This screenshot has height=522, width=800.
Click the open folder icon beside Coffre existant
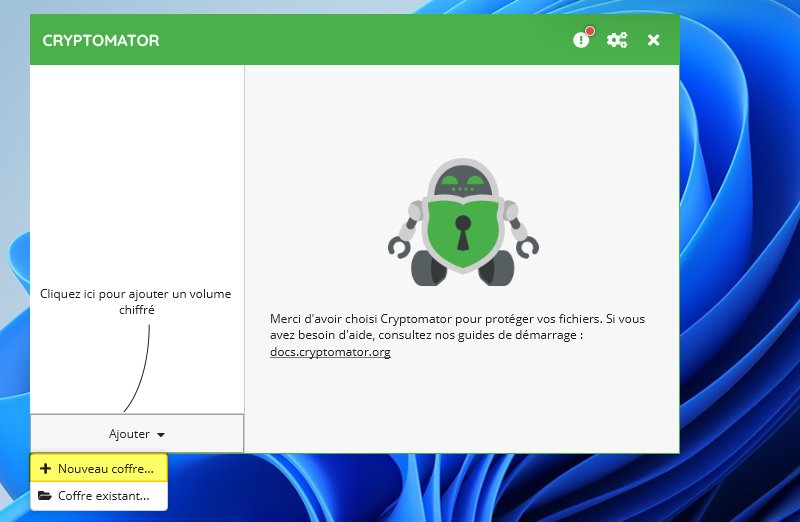[45, 496]
